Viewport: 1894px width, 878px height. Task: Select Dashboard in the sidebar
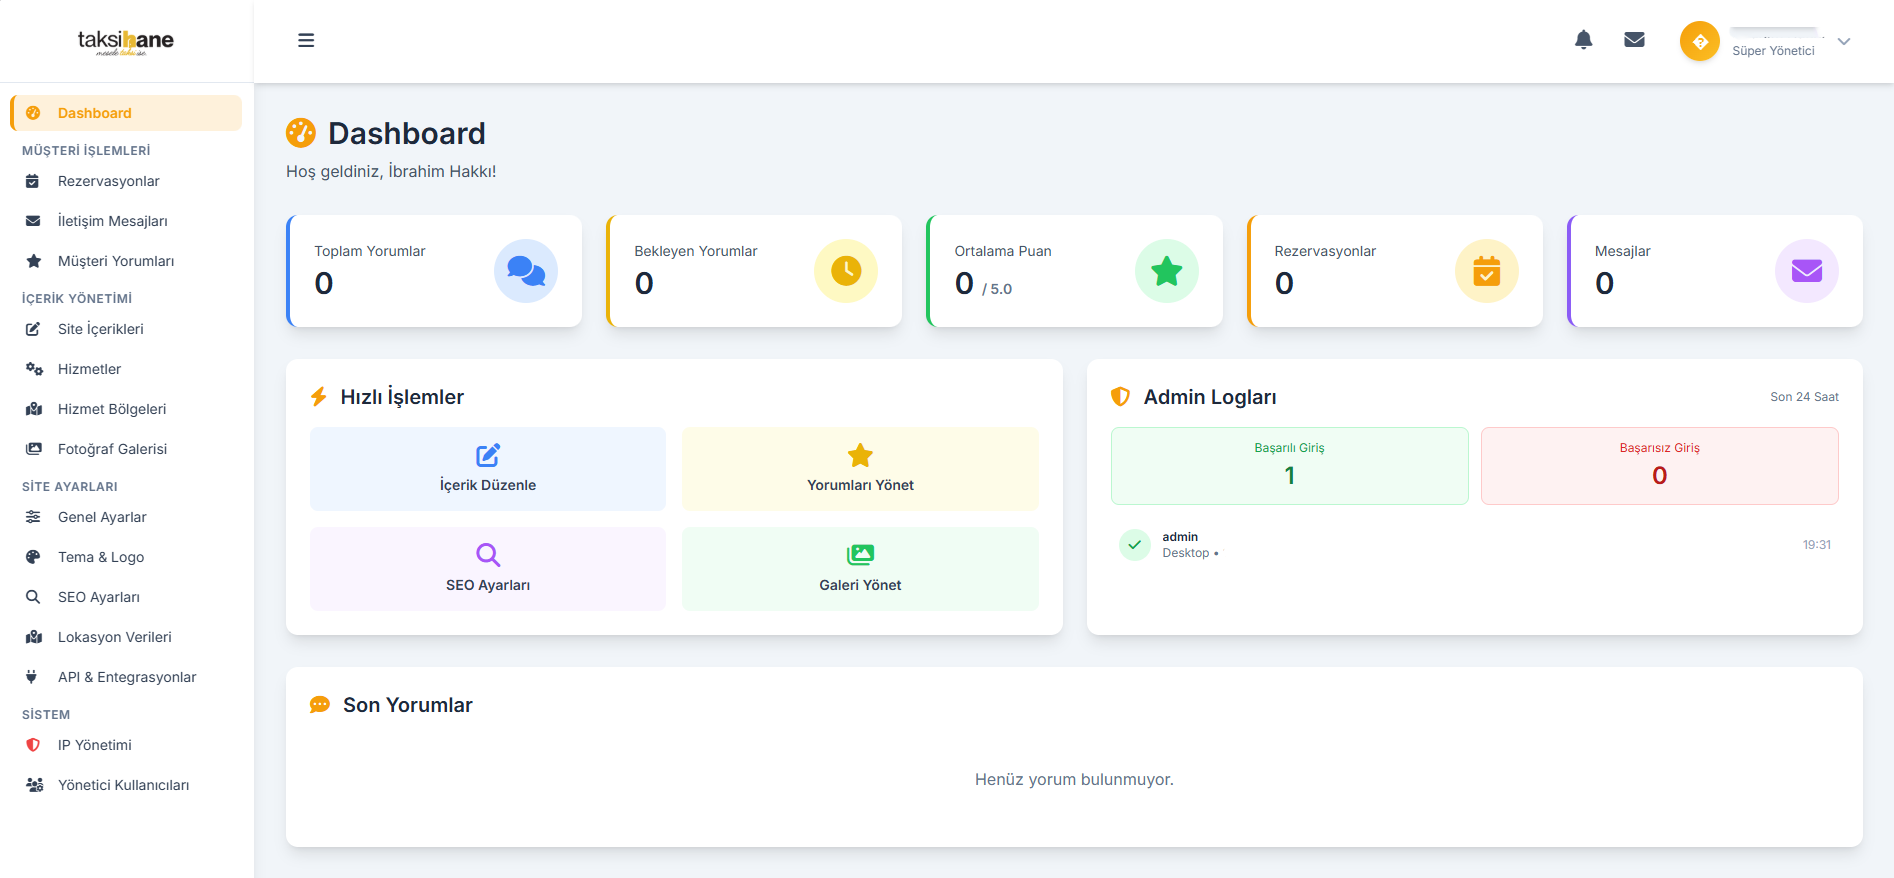(94, 113)
